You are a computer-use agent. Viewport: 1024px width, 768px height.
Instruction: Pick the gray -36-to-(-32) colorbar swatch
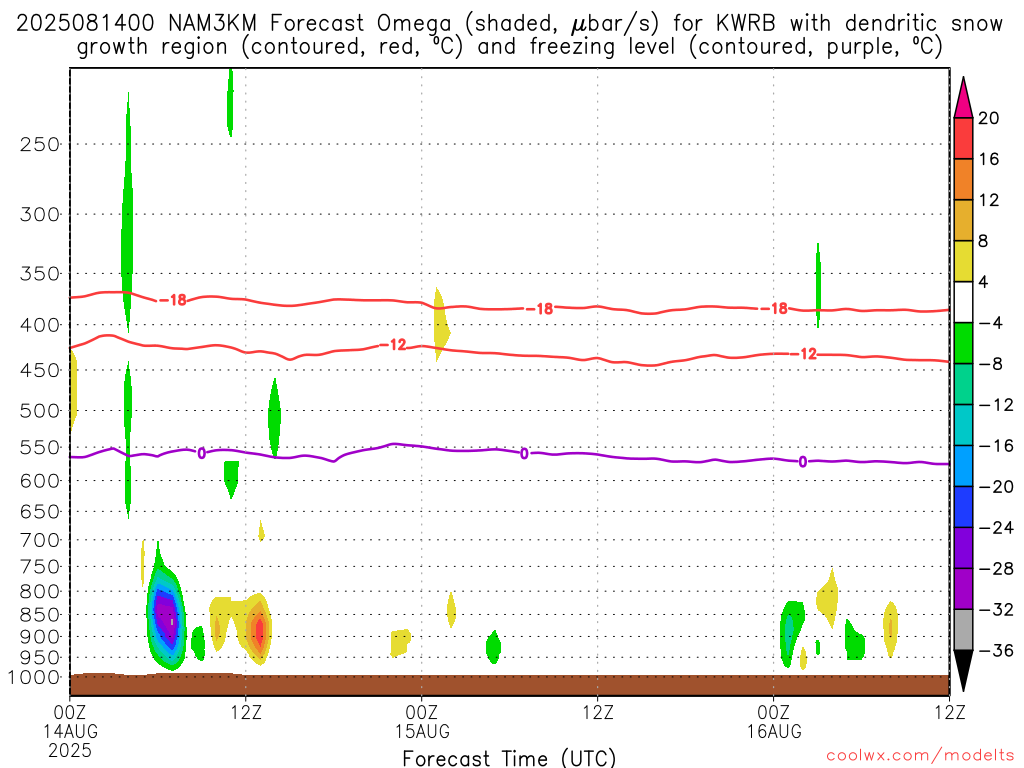pos(963,630)
